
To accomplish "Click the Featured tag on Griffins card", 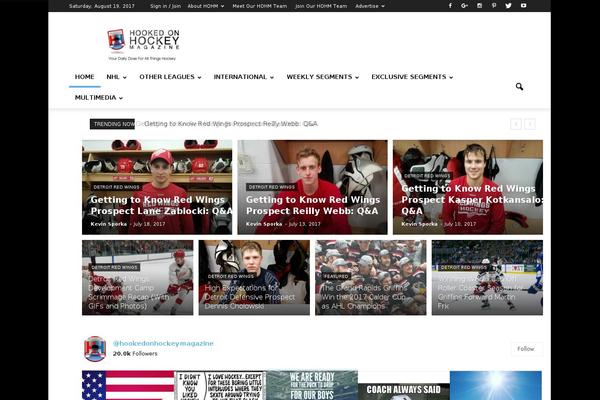I will point(336,276).
